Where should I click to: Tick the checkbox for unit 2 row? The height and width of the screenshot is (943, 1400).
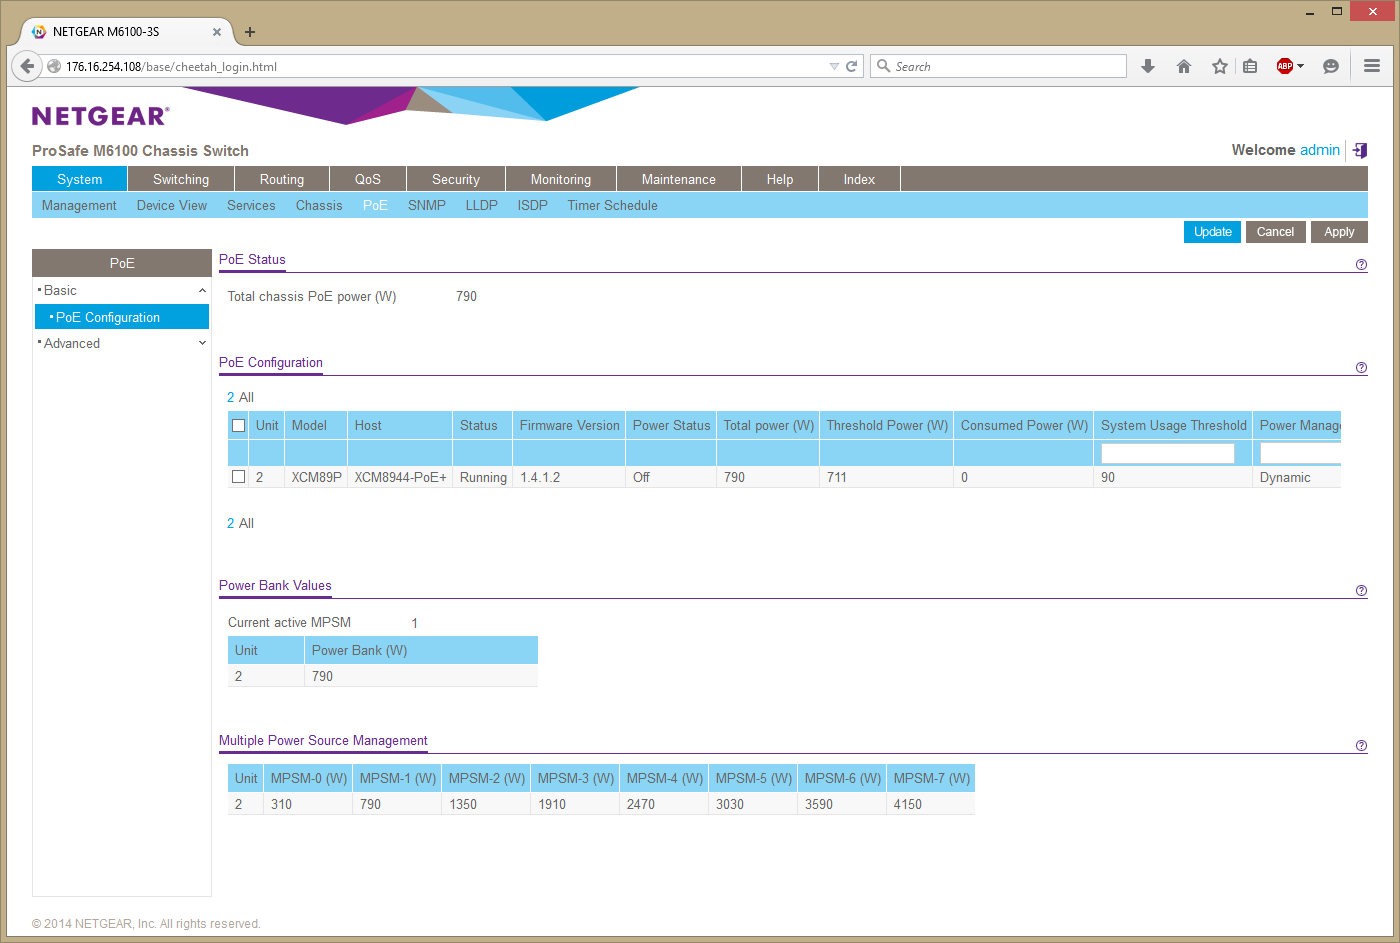(238, 477)
